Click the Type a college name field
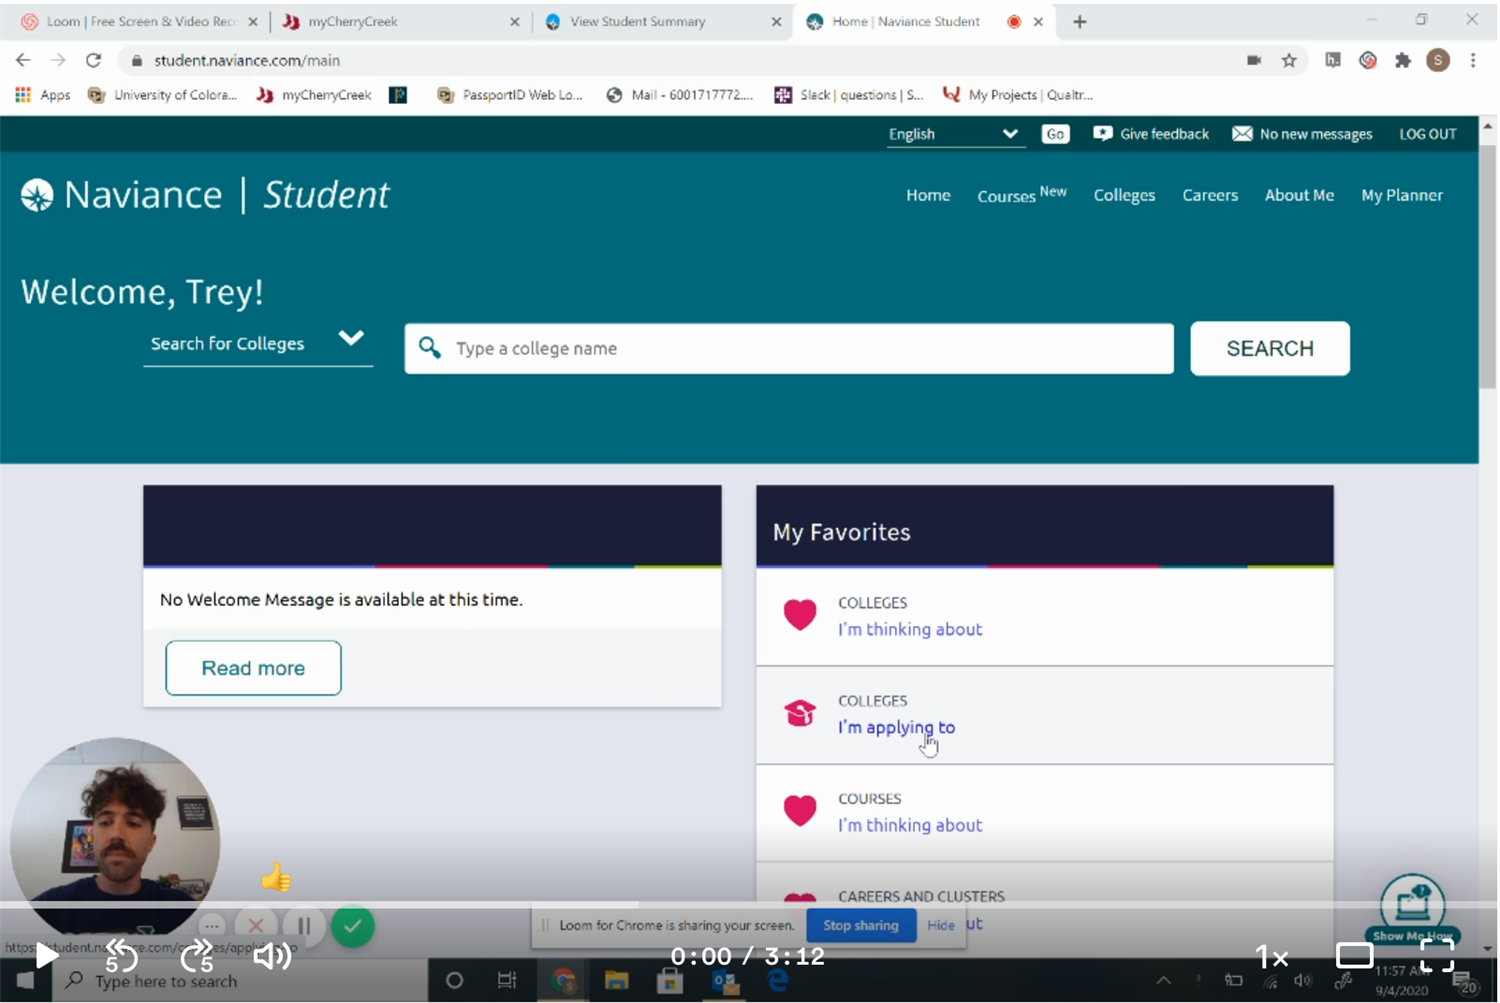The width and height of the screenshot is (1500, 1003). click(789, 348)
